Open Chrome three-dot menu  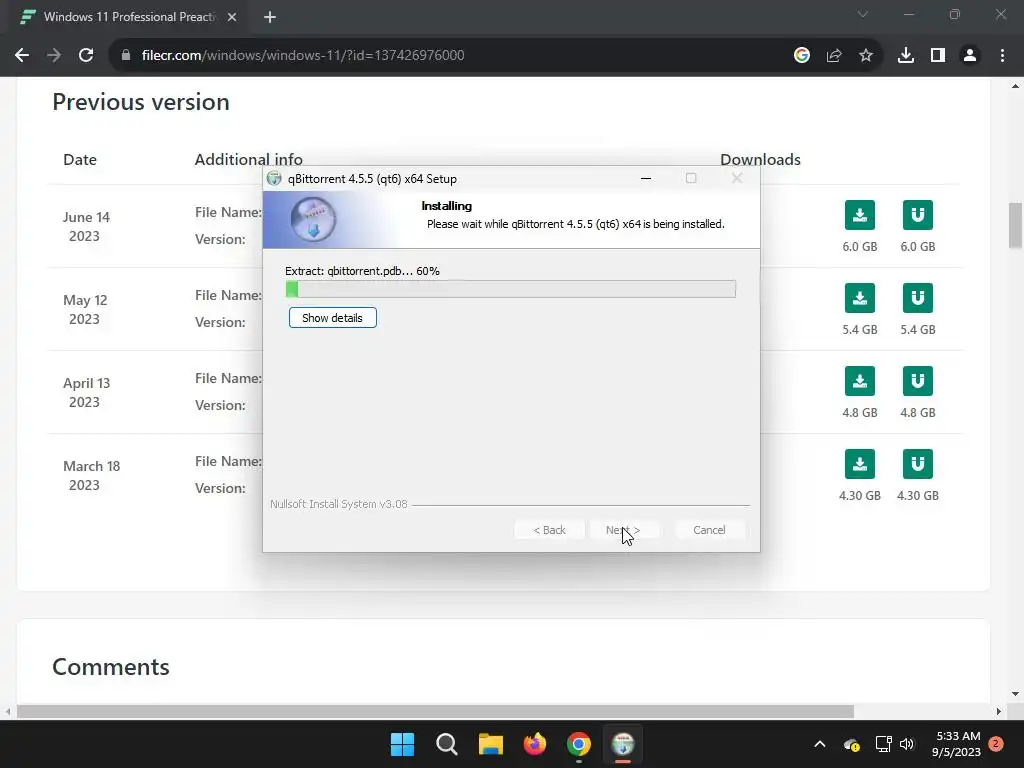(x=1002, y=56)
